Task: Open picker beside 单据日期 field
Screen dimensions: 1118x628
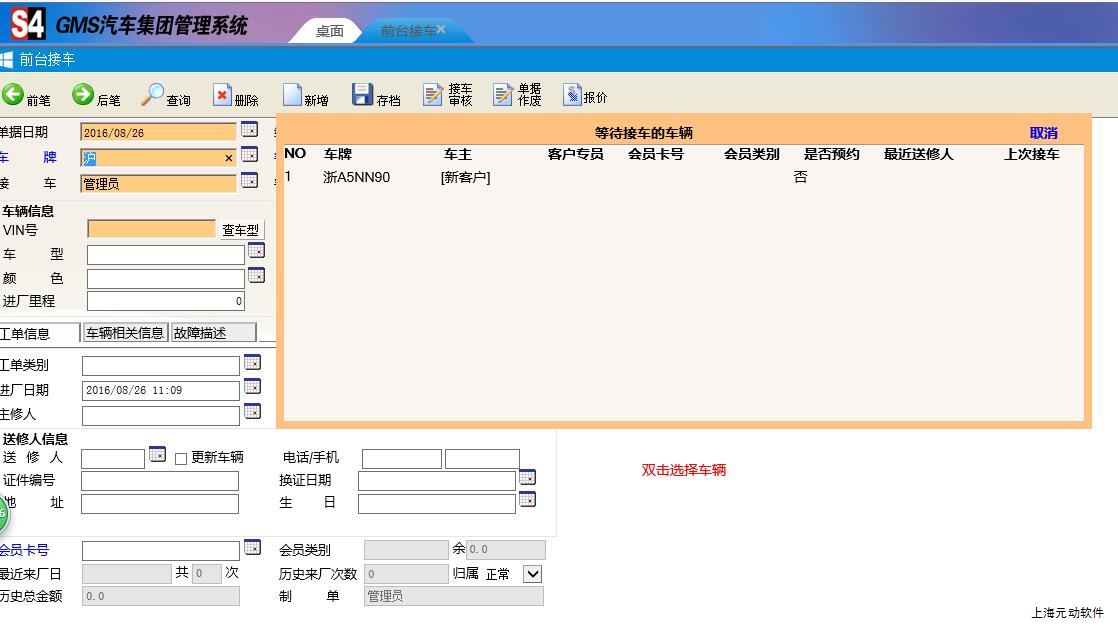Action: pyautogui.click(x=250, y=130)
